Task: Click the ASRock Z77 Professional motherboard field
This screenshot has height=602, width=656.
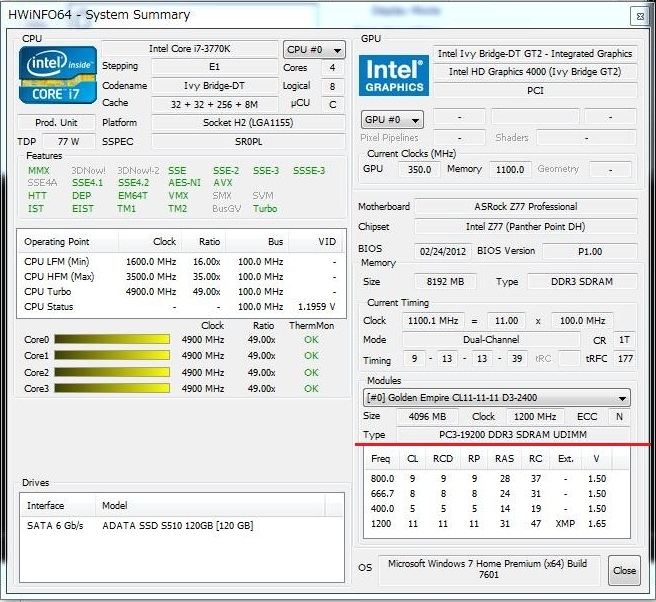Action: [525, 206]
